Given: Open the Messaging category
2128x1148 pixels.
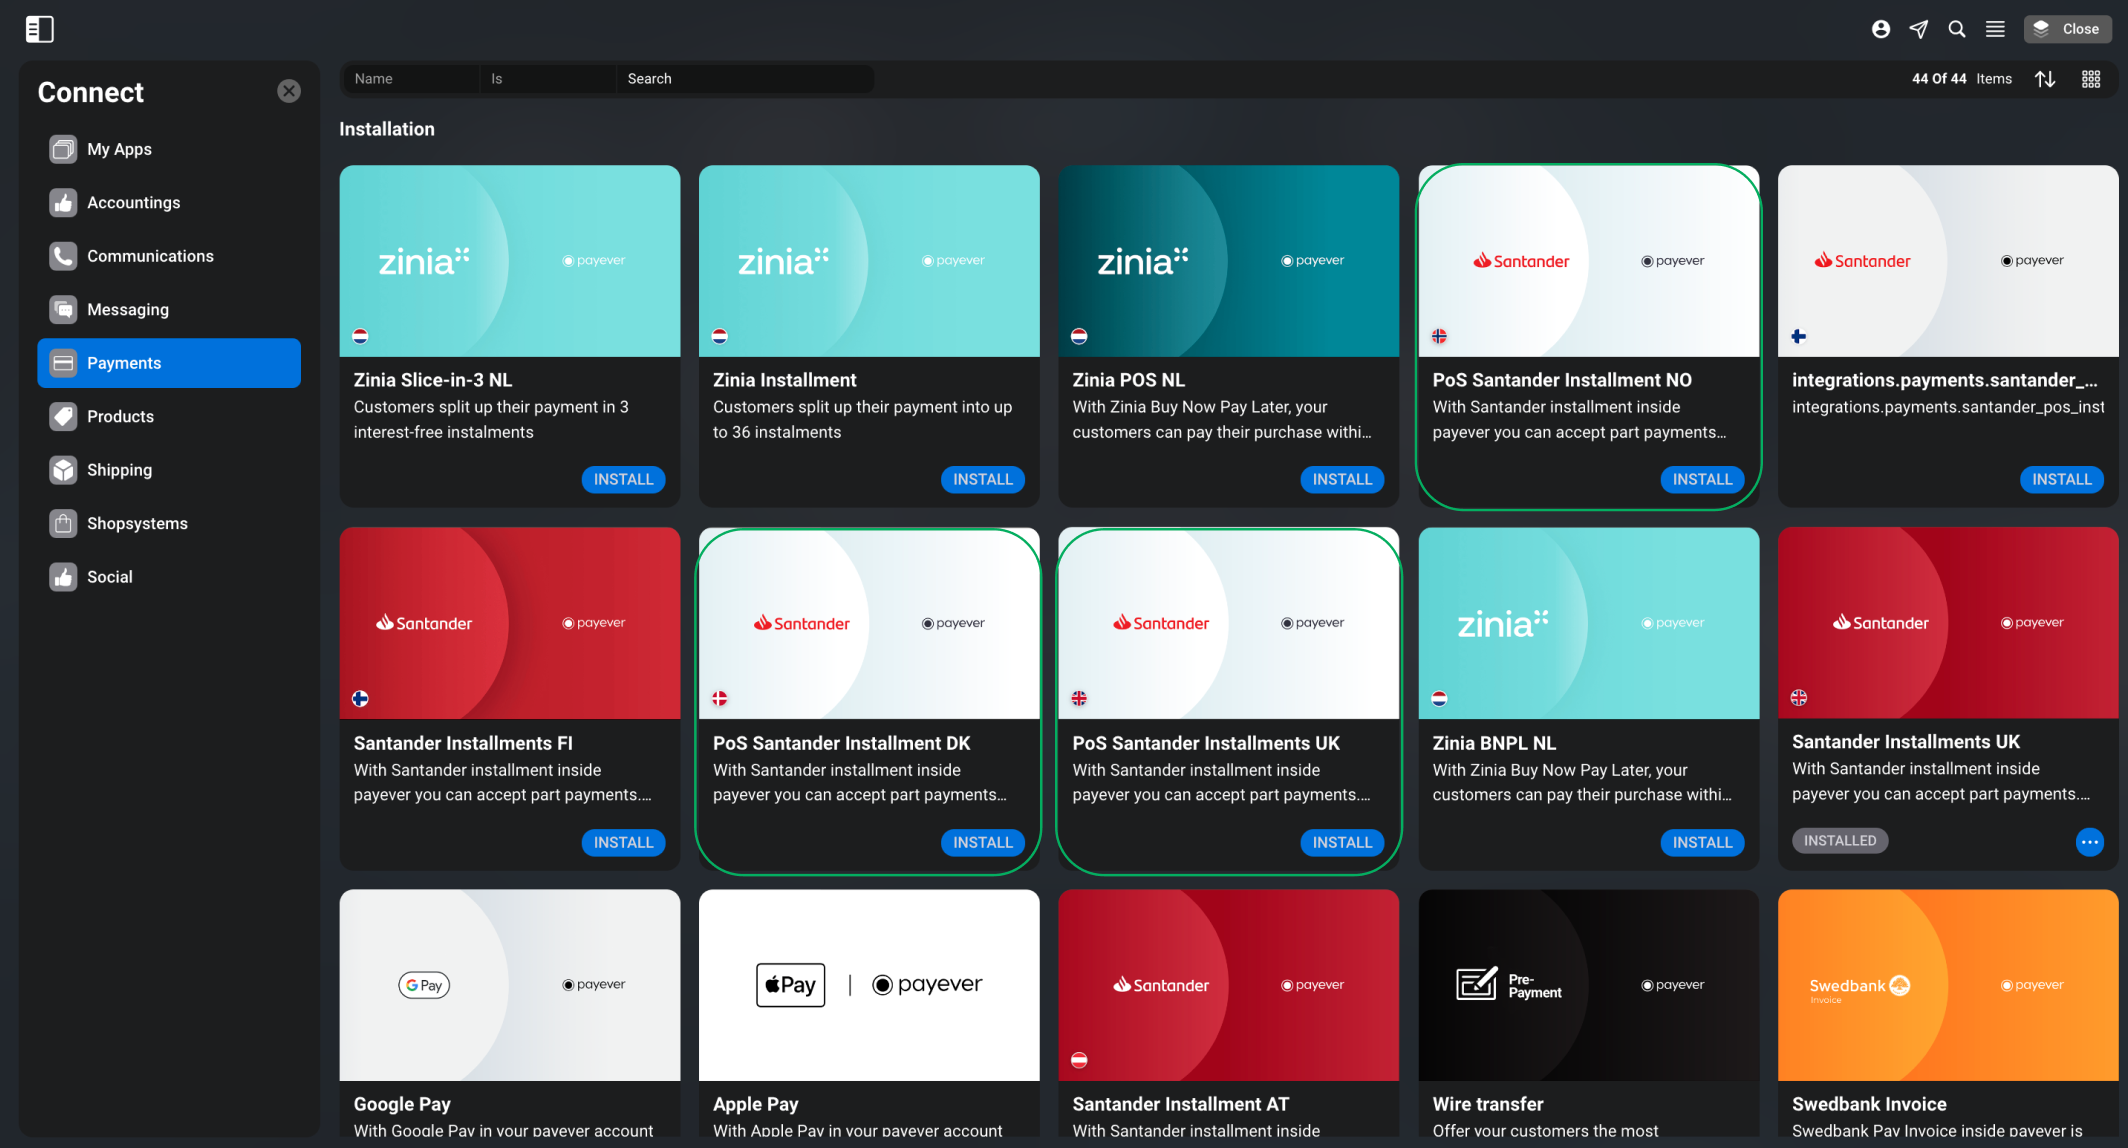Looking at the screenshot, I should click(169, 310).
